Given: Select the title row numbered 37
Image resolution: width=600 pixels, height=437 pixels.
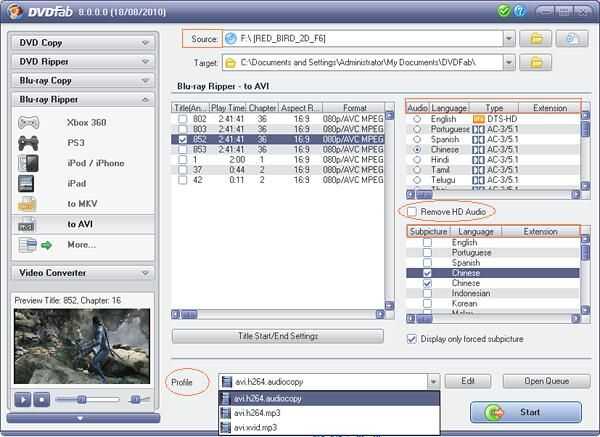Looking at the screenshot, I should point(278,170).
